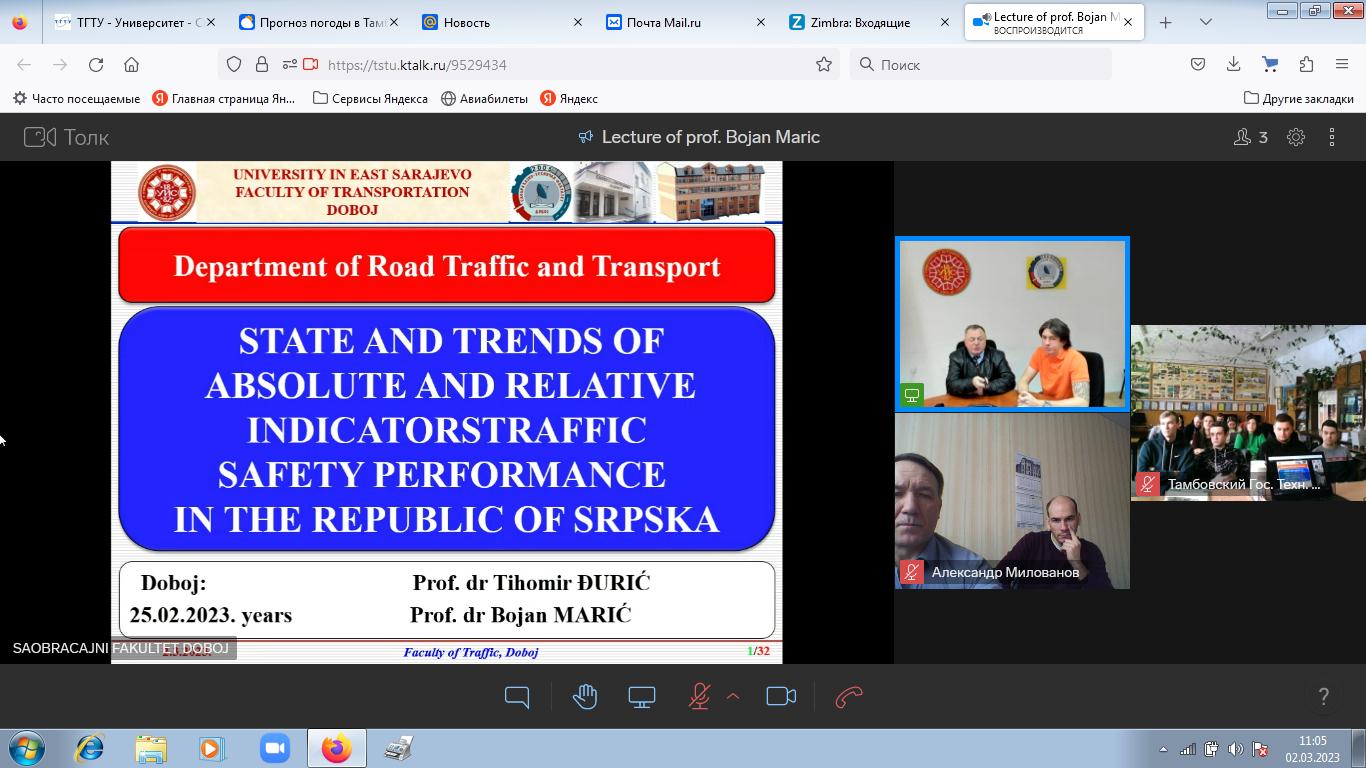Image resolution: width=1366 pixels, height=768 pixels.
Task: Unmute the microphone
Action: pos(699,697)
